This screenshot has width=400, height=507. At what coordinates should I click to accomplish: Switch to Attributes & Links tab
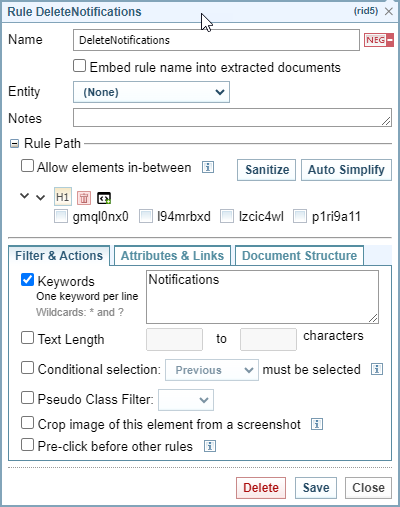click(172, 256)
